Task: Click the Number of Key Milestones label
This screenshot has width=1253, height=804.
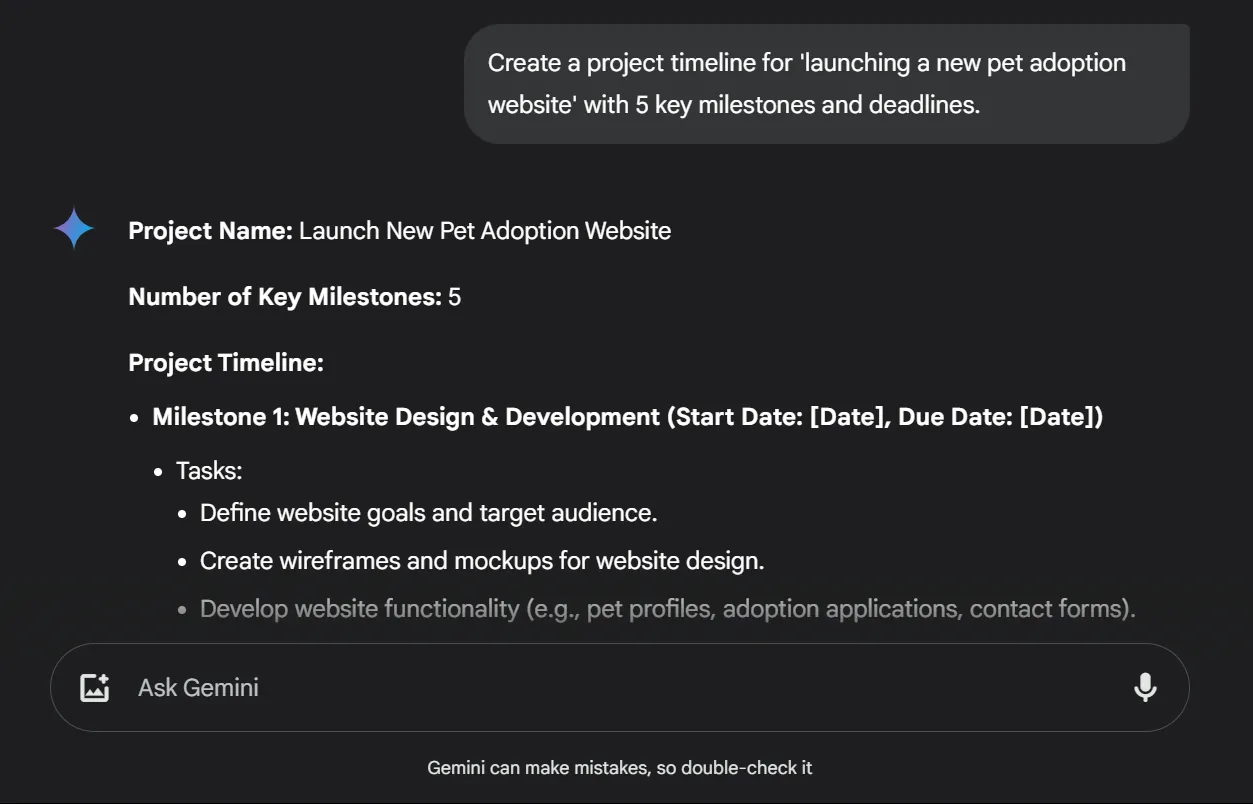Action: pyautogui.click(x=285, y=297)
